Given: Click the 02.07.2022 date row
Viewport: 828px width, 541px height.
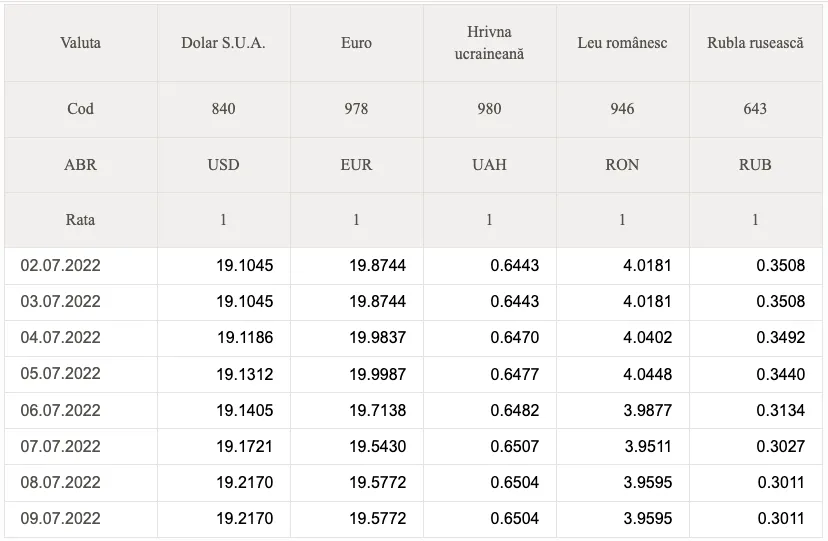Looking at the screenshot, I should 413,265.
